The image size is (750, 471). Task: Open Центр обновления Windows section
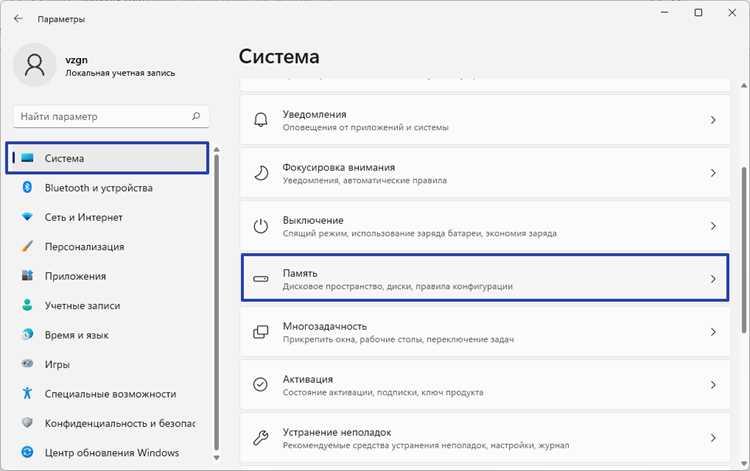pos(108,452)
